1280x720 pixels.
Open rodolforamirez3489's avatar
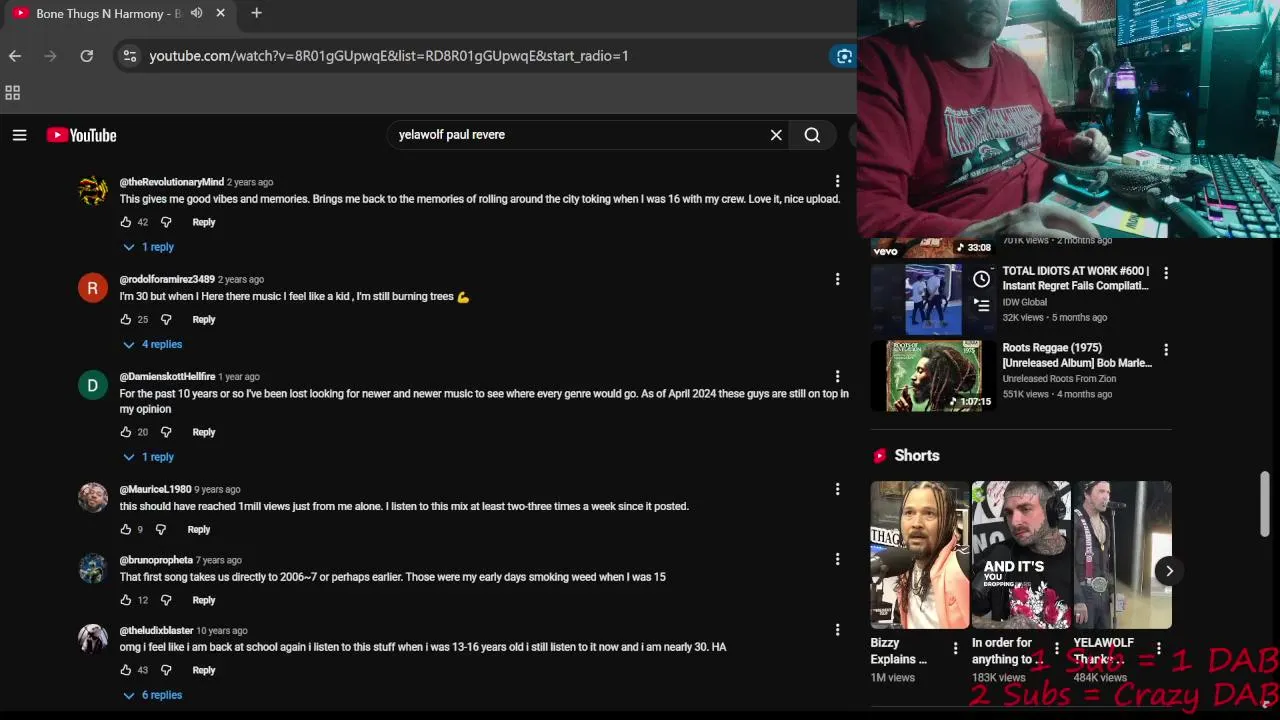pyautogui.click(x=93, y=288)
